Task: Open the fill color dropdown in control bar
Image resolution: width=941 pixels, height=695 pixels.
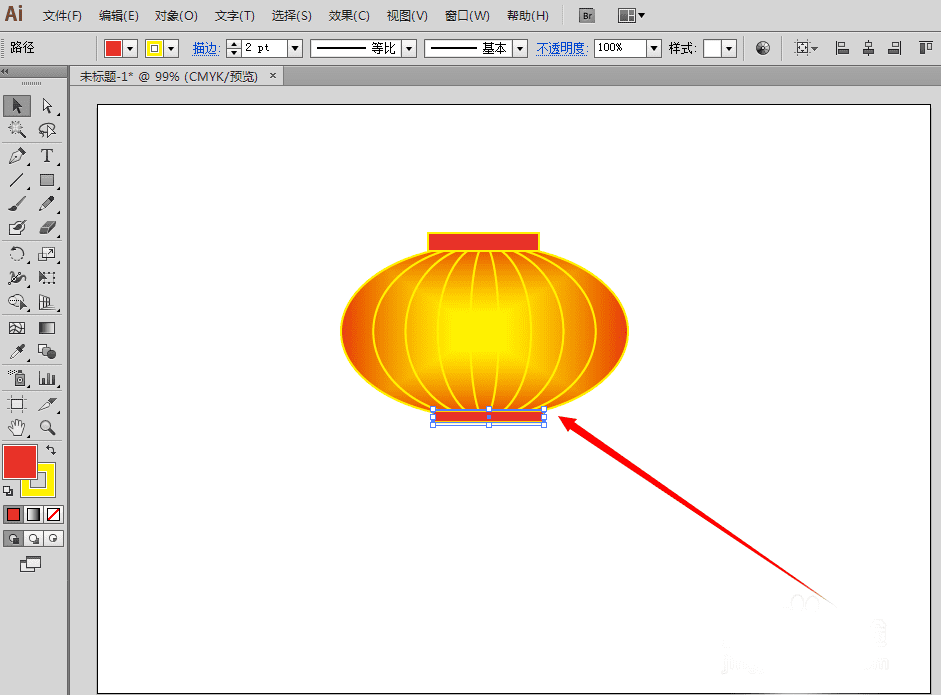Action: (130, 49)
